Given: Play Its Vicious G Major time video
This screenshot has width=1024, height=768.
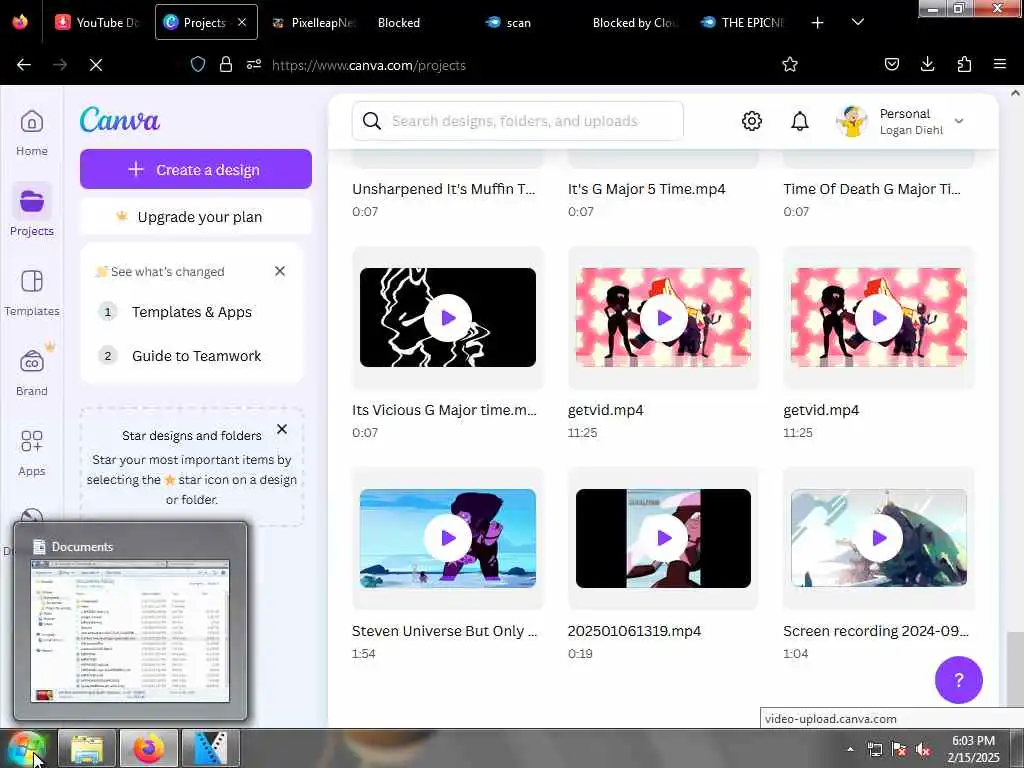Looking at the screenshot, I should pyautogui.click(x=448, y=318).
